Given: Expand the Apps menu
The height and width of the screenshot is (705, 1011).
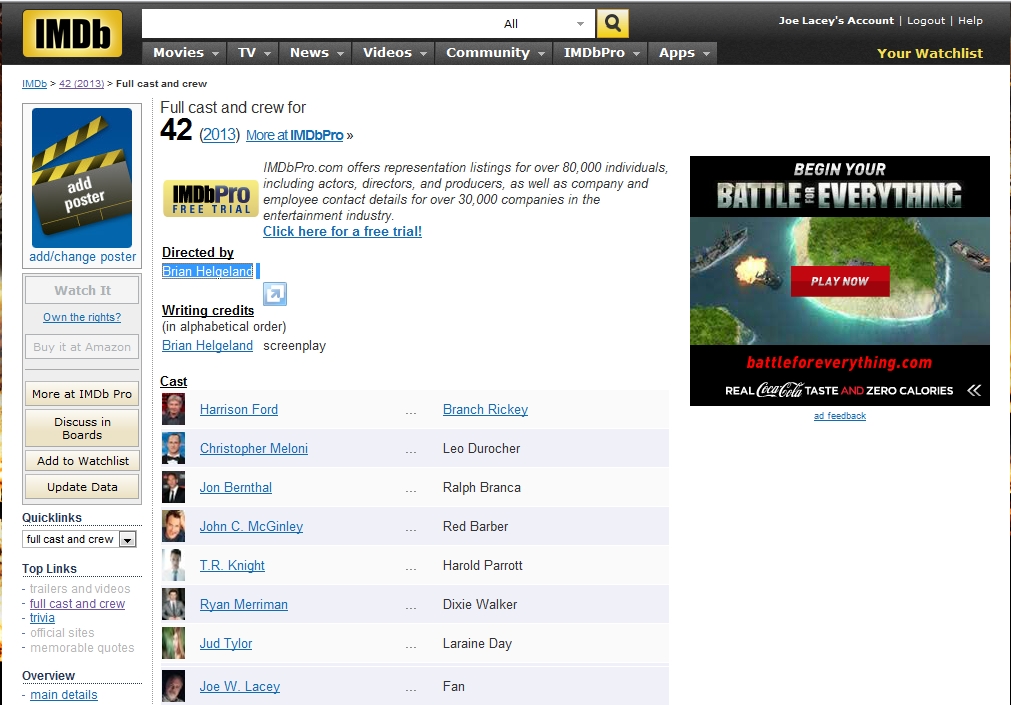Looking at the screenshot, I should pyautogui.click(x=683, y=53).
